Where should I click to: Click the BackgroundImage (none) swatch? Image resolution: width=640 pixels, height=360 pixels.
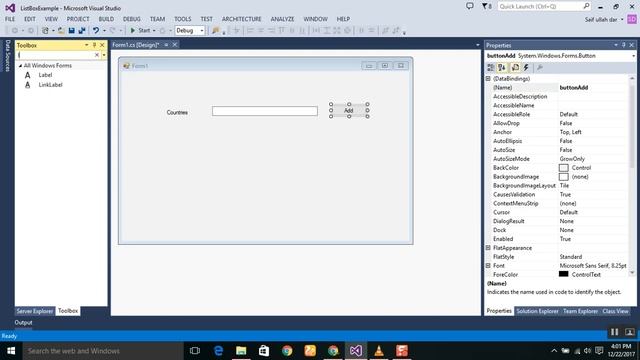pyautogui.click(x=563, y=177)
